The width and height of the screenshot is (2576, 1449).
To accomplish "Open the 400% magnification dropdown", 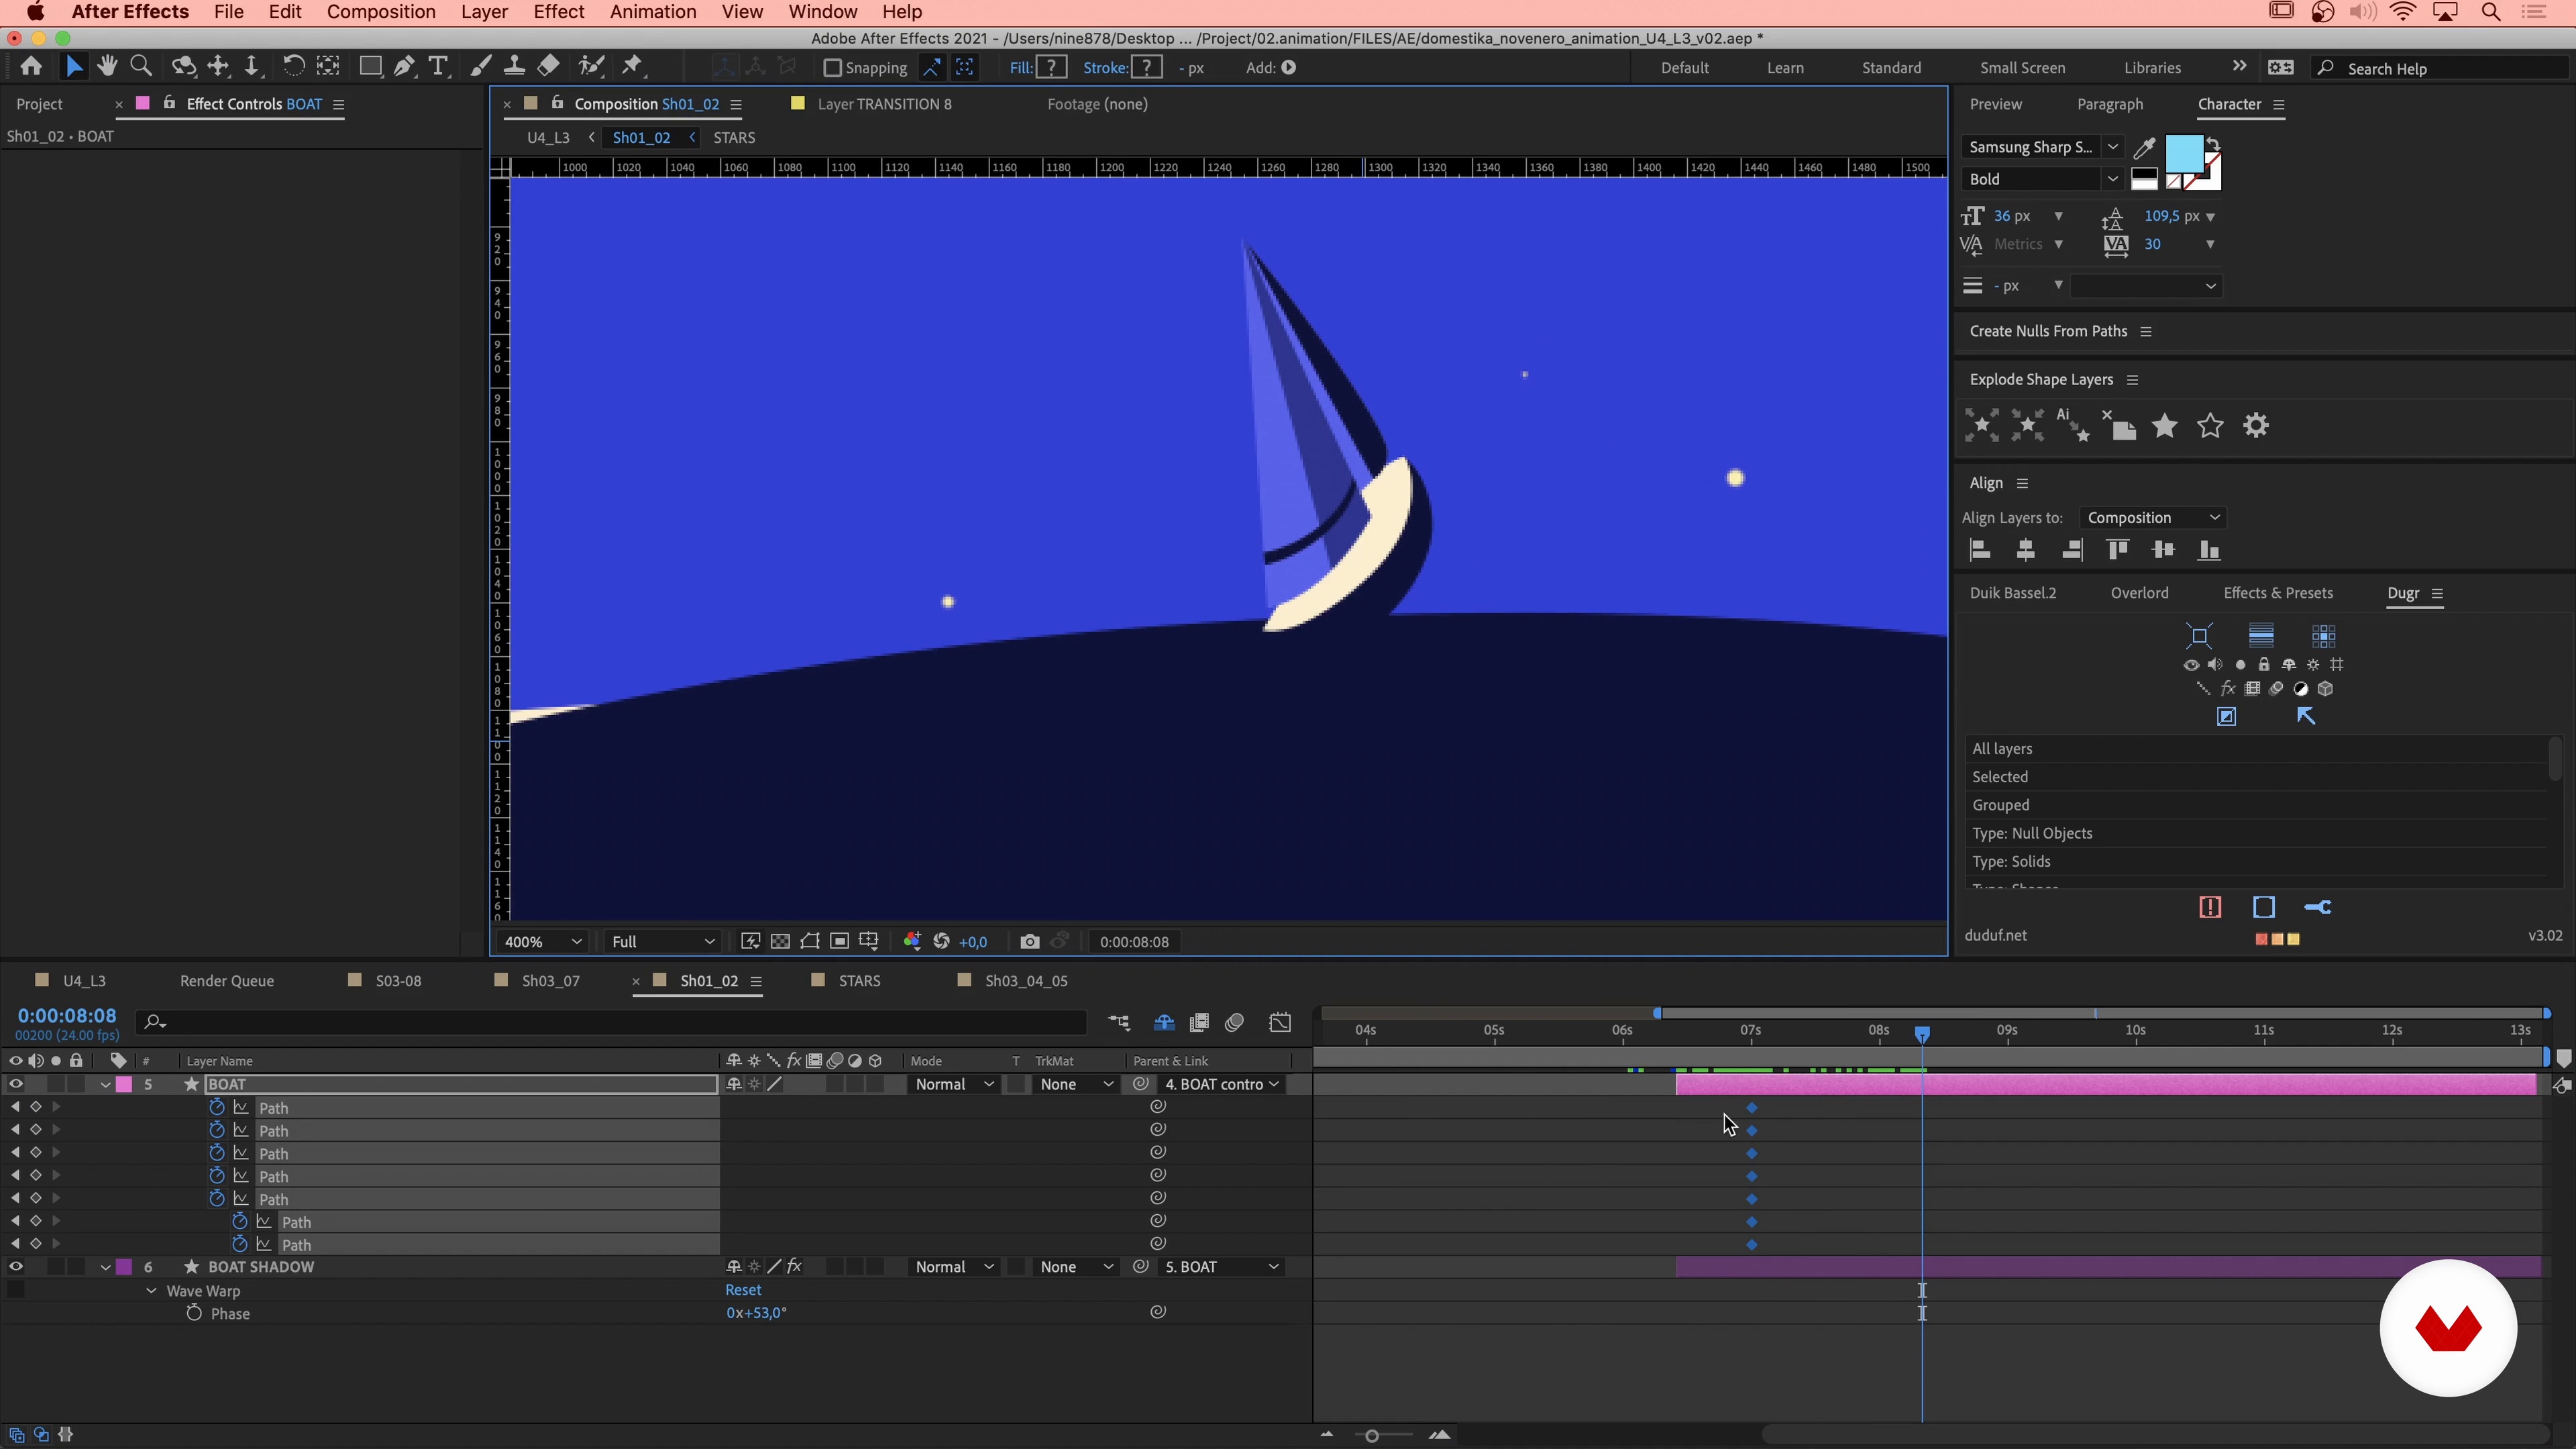I will pos(542,942).
